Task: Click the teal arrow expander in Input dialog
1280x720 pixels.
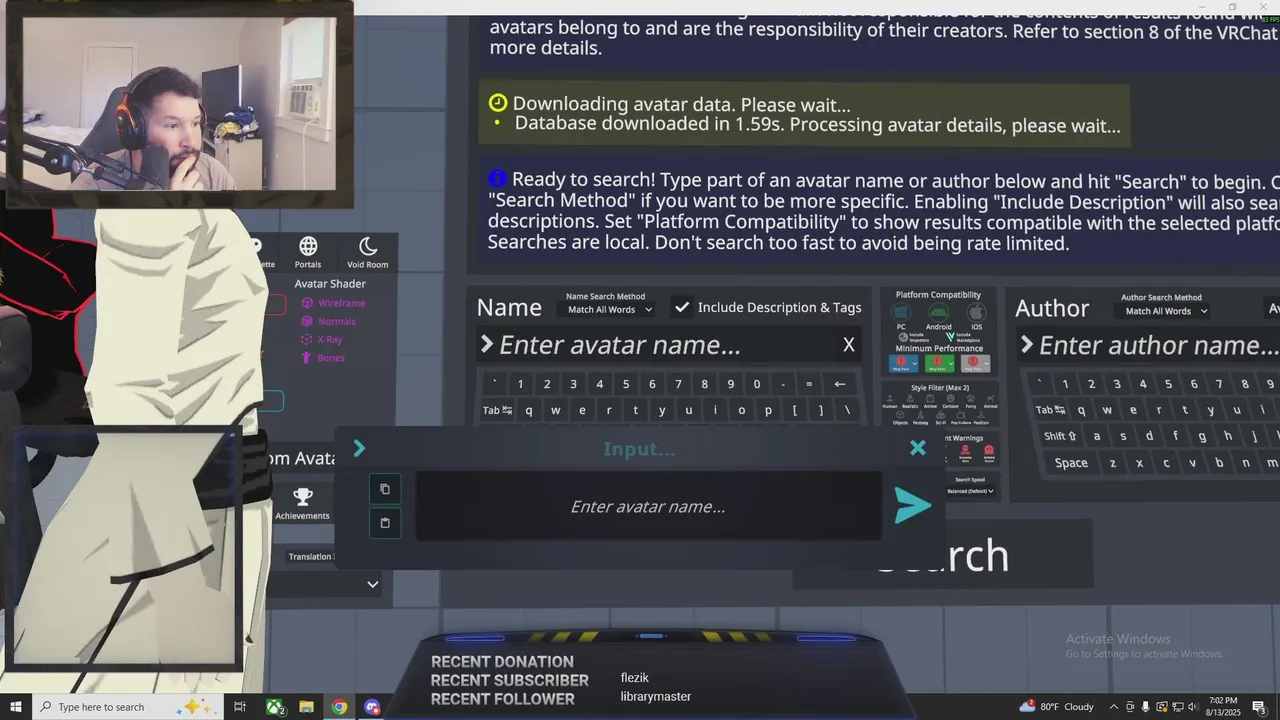Action: click(x=359, y=449)
